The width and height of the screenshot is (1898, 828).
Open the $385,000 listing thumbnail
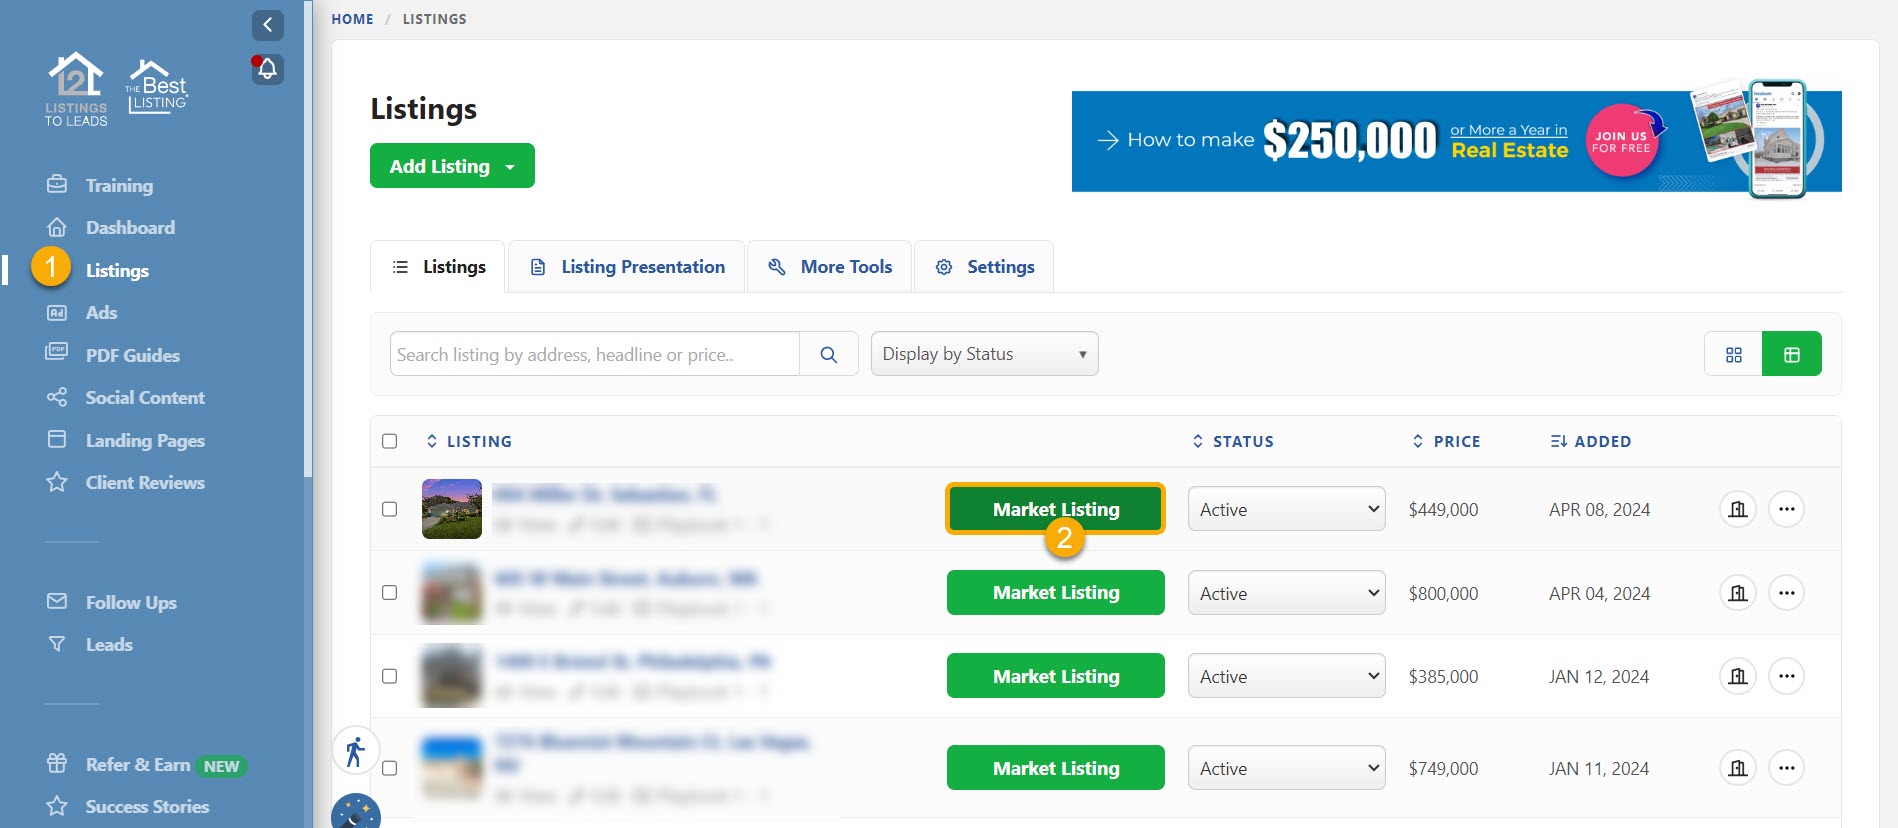tap(452, 676)
